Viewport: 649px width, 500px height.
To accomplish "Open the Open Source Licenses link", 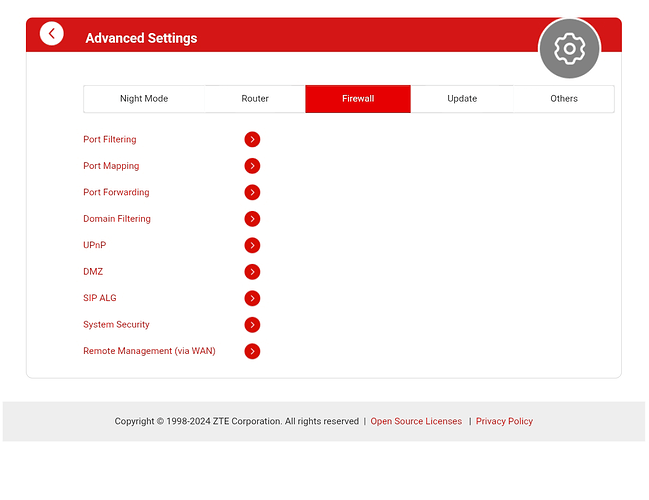I will (416, 422).
